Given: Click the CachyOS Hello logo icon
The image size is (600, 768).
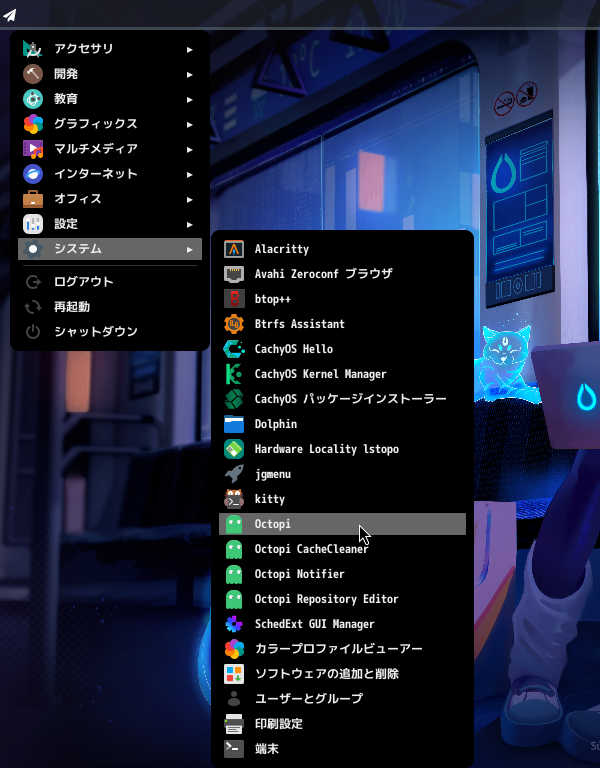Looking at the screenshot, I should (234, 349).
